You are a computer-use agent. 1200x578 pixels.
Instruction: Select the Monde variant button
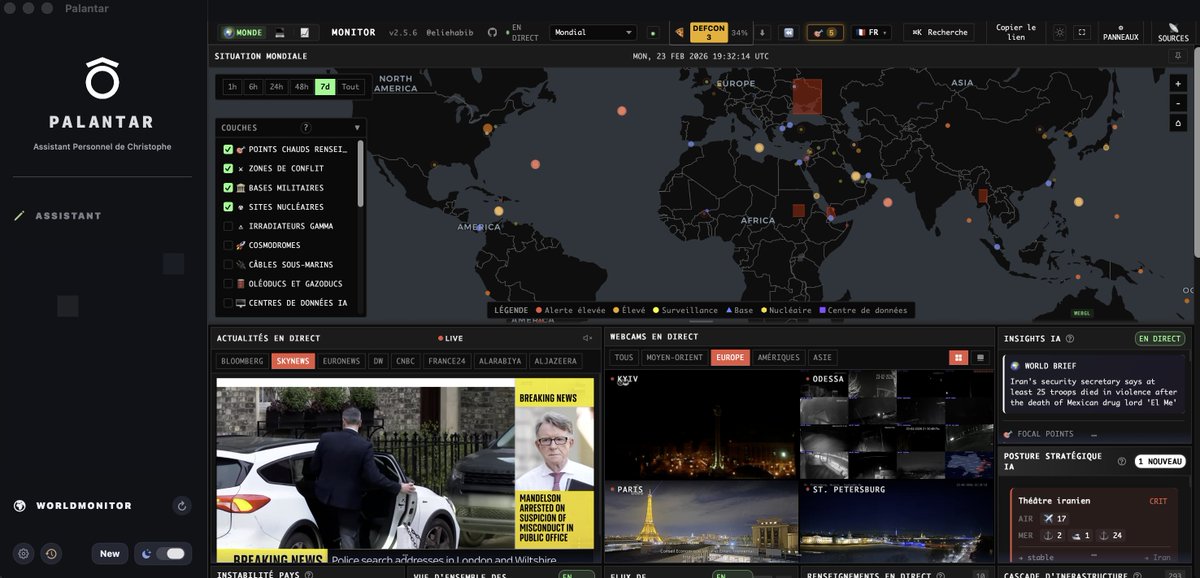pyautogui.click(x=243, y=32)
